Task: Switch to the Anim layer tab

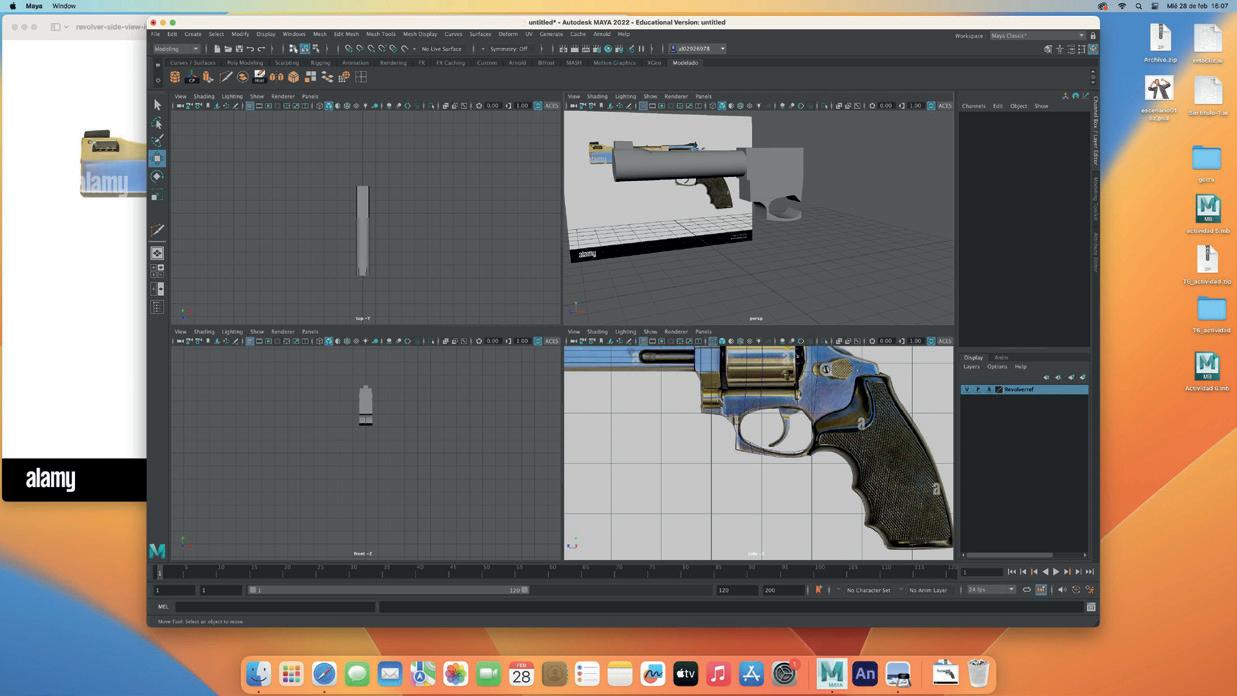Action: tap(1000, 357)
